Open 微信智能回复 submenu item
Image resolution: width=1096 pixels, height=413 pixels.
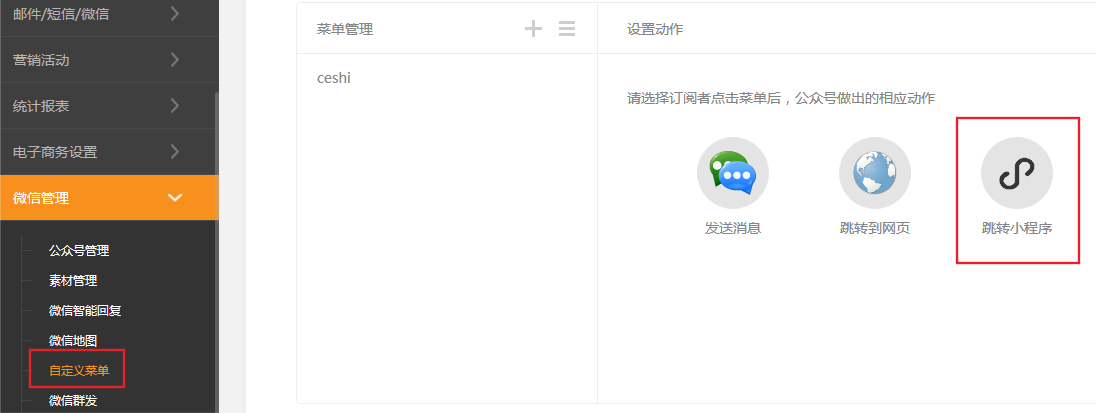[x=85, y=311]
